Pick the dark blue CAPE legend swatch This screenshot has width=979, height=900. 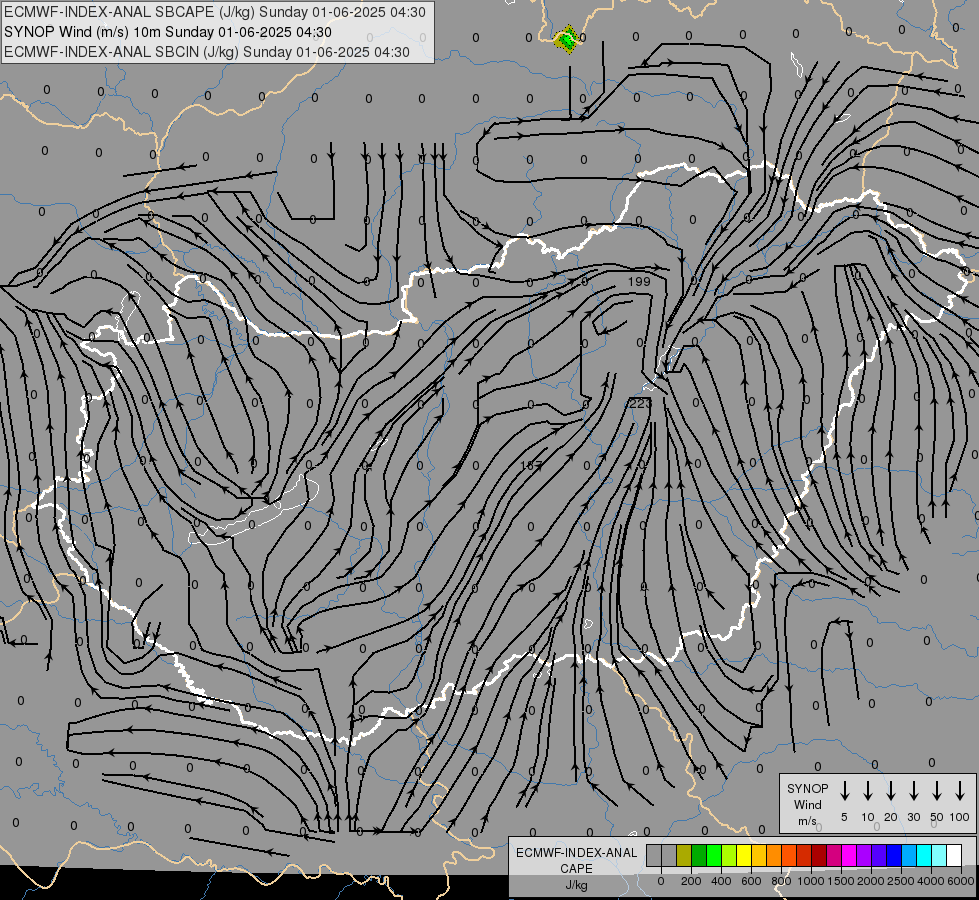894,855
